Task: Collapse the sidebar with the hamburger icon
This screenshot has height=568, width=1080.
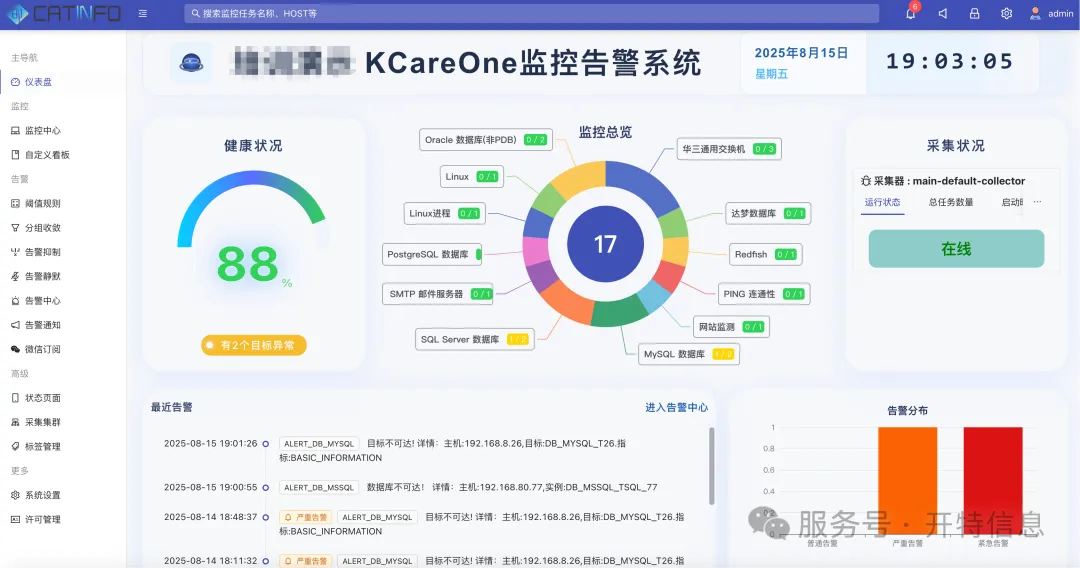Action: 143,14
